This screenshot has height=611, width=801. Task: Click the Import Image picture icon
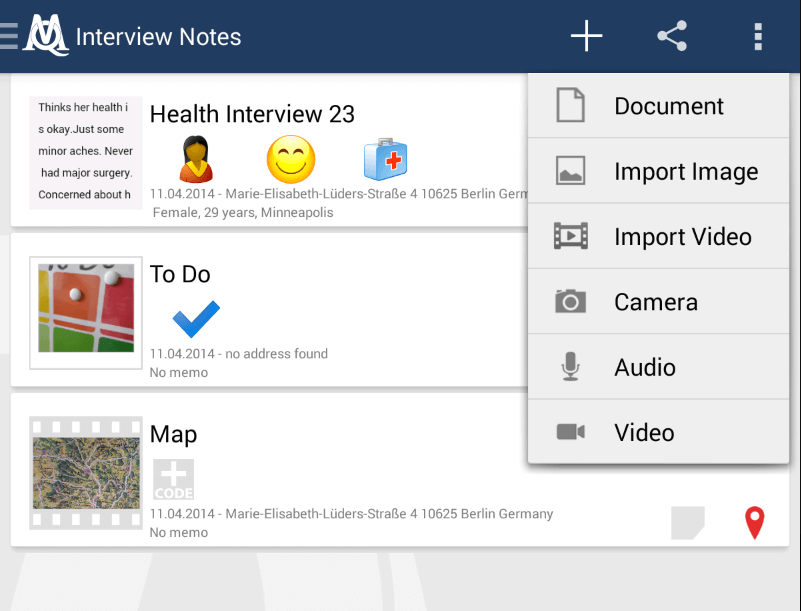tap(570, 171)
